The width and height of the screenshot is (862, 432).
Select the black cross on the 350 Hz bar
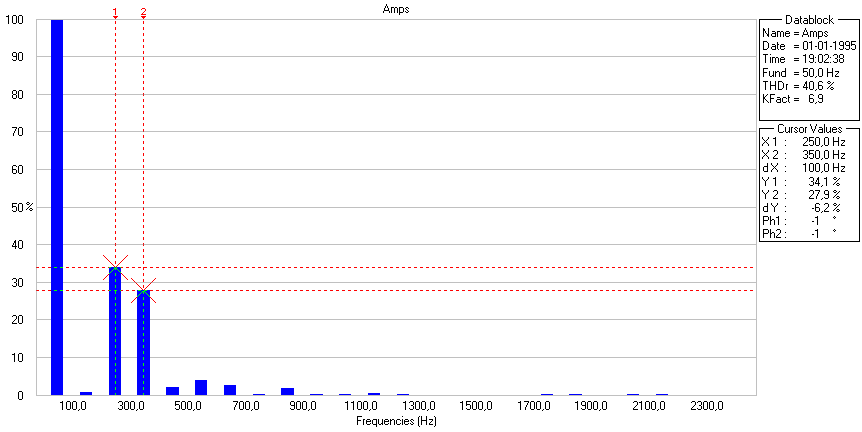(x=143, y=290)
